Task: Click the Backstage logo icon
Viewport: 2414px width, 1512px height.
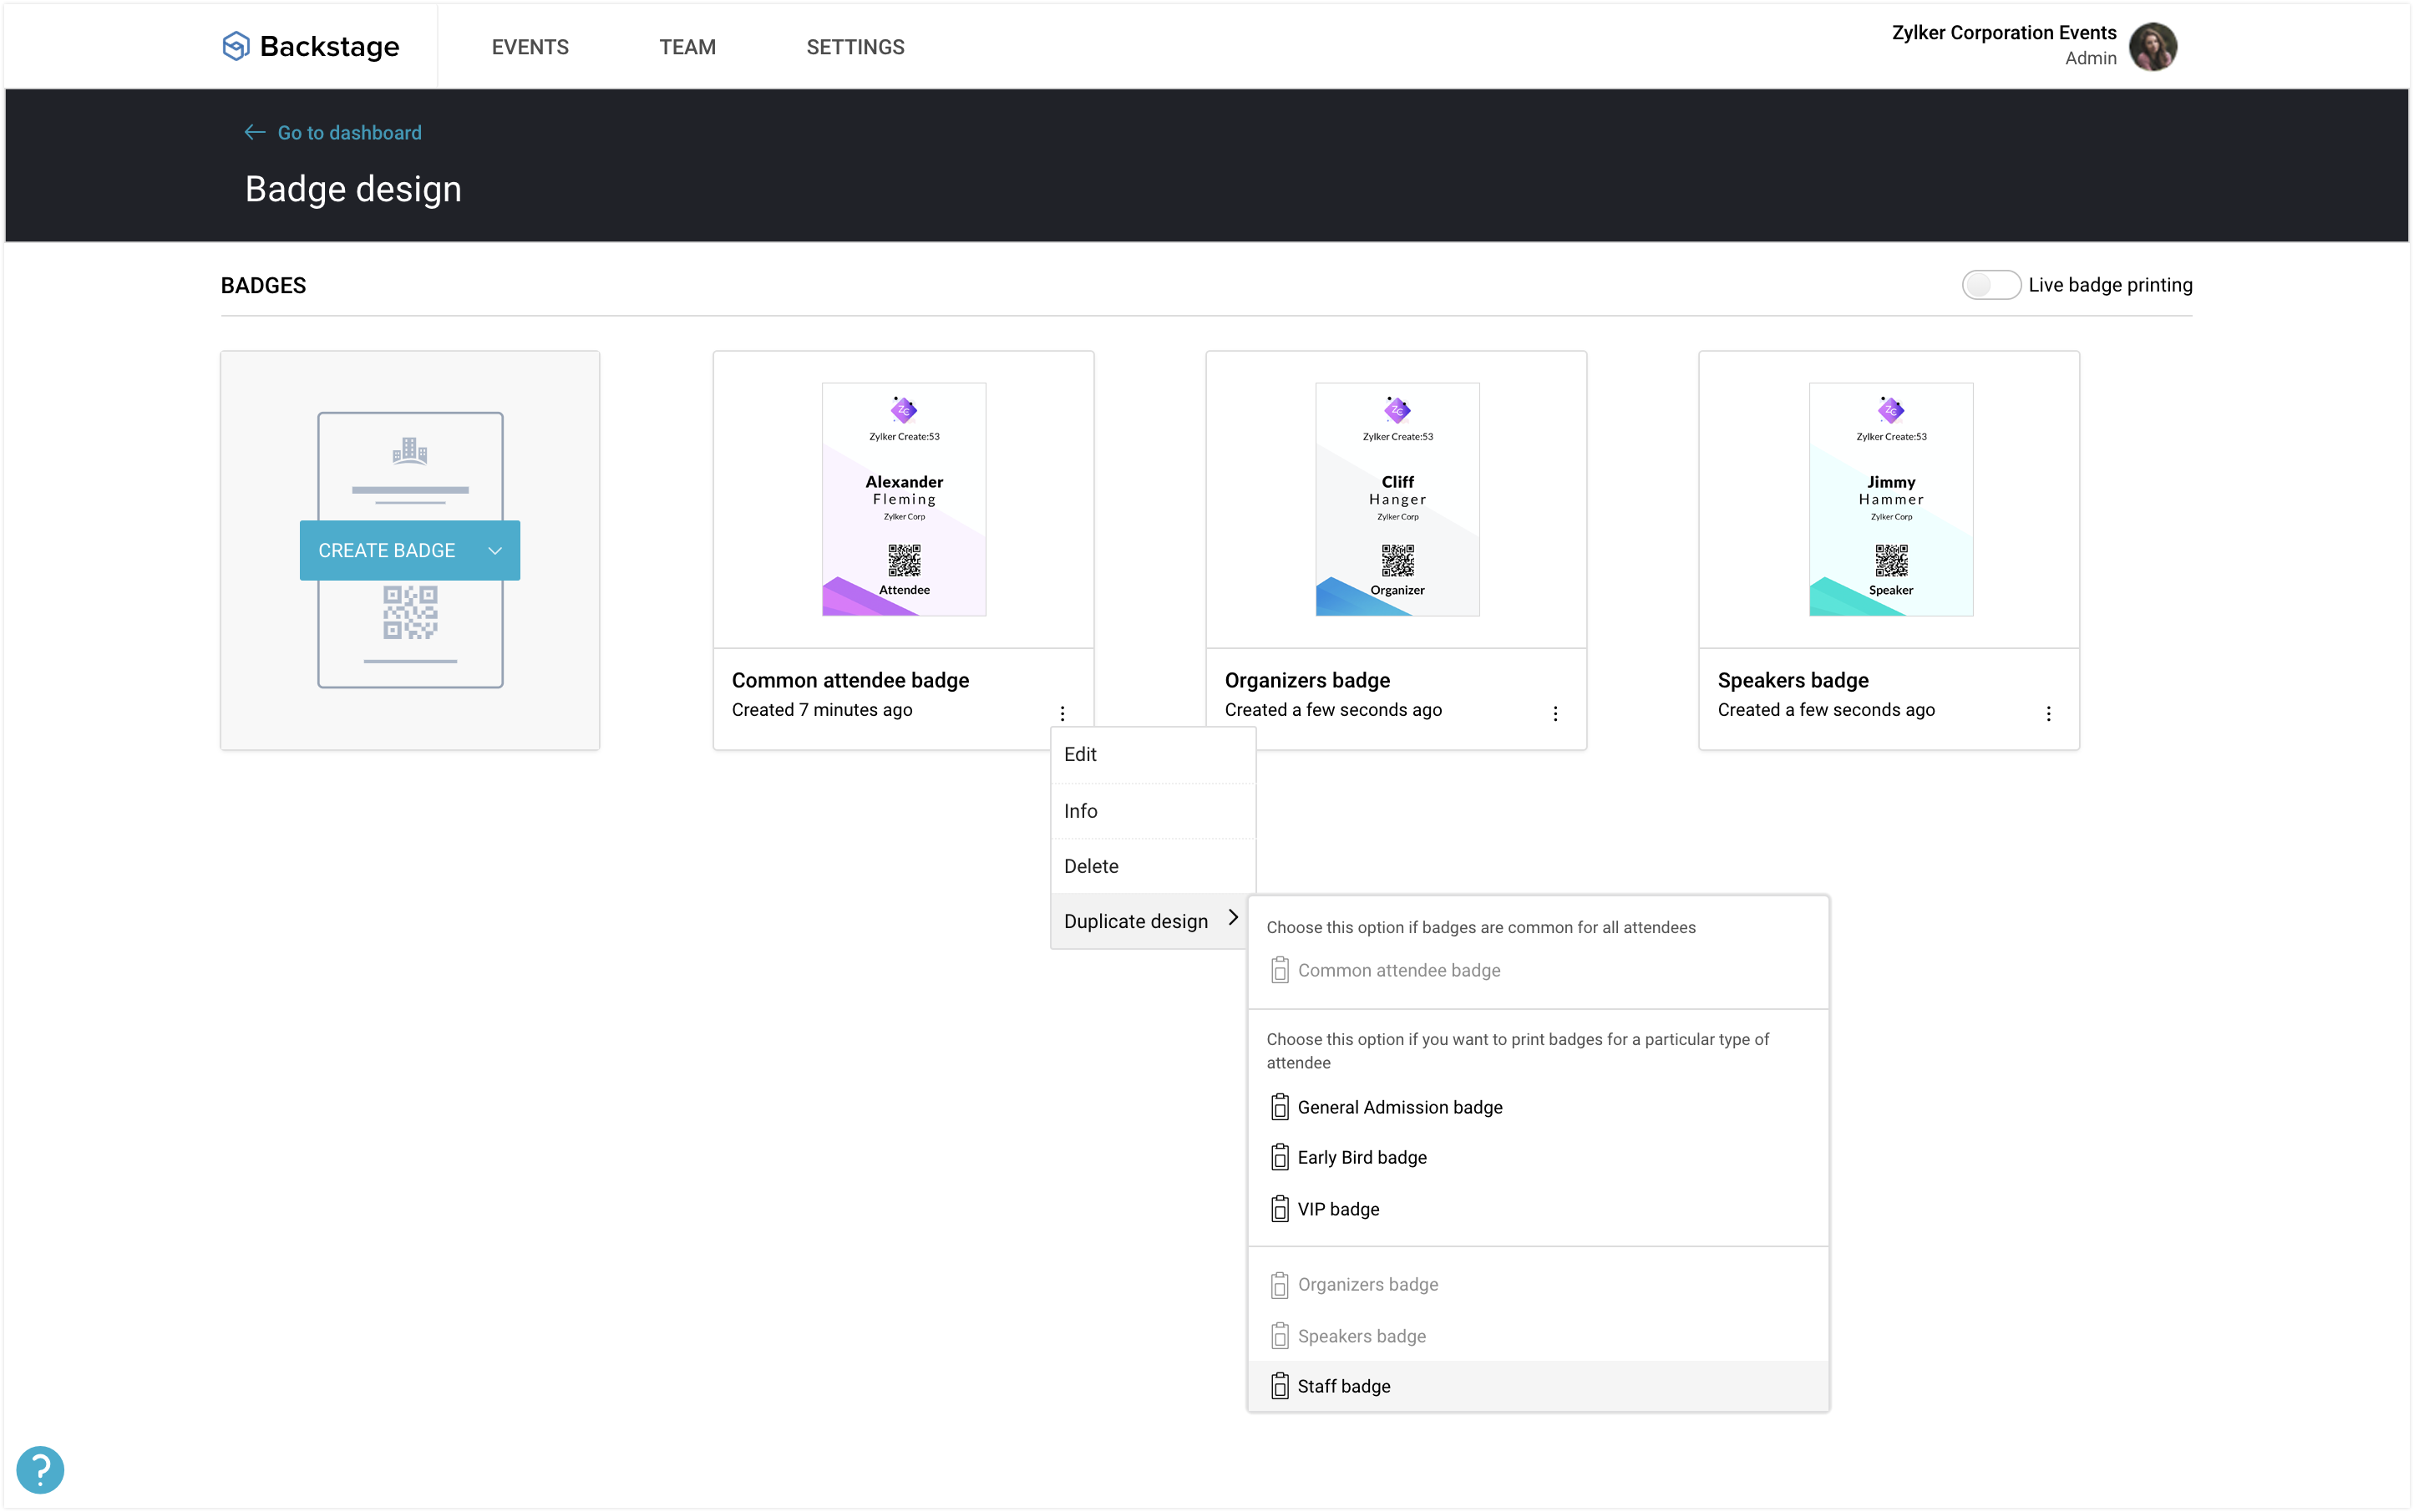Action: click(x=235, y=46)
